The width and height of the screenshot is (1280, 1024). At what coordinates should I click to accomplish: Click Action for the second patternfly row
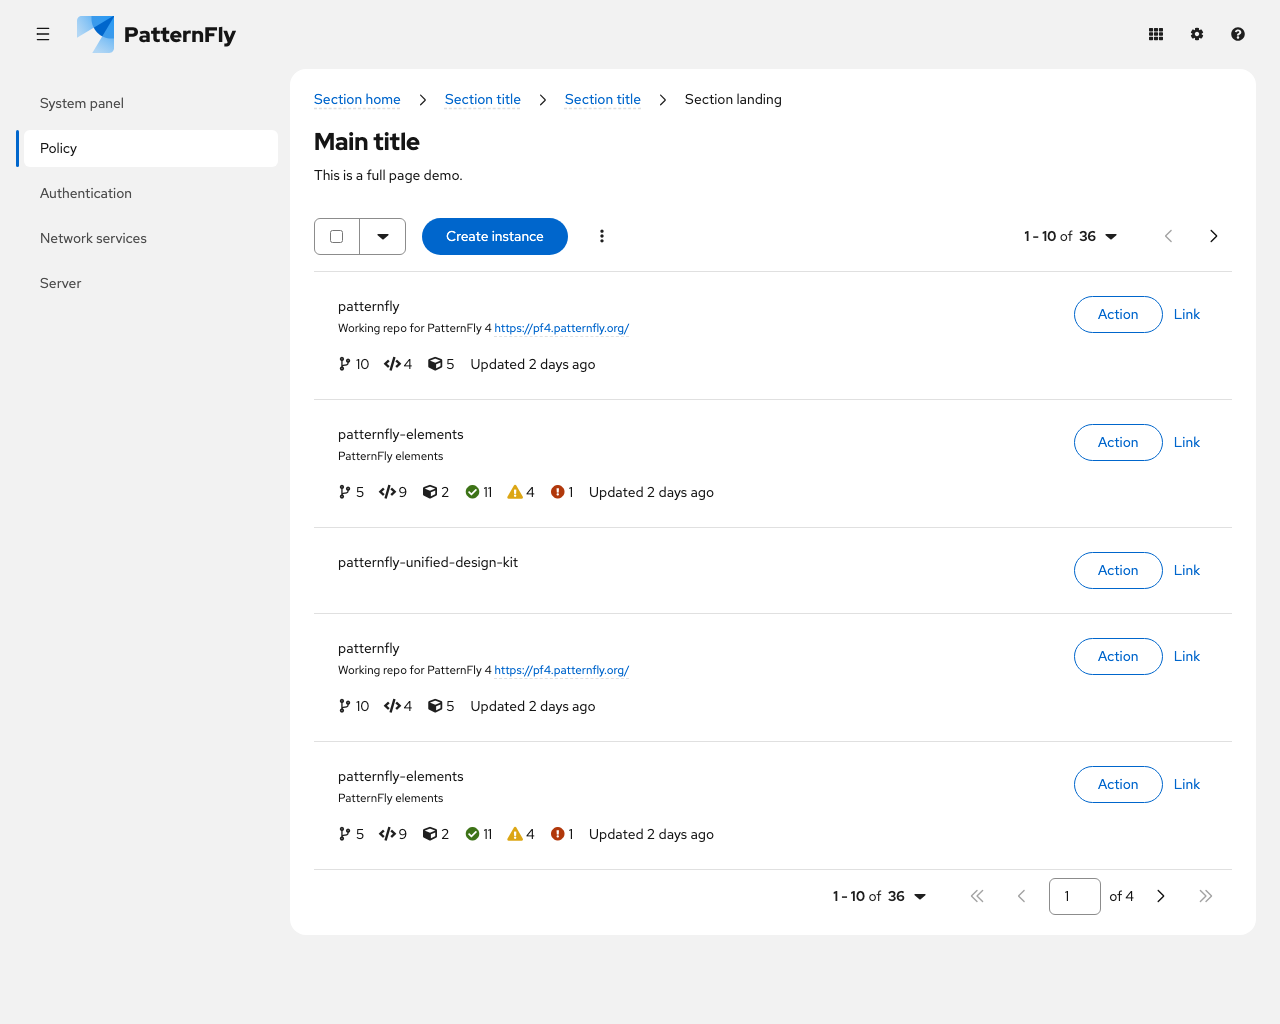[1118, 656]
